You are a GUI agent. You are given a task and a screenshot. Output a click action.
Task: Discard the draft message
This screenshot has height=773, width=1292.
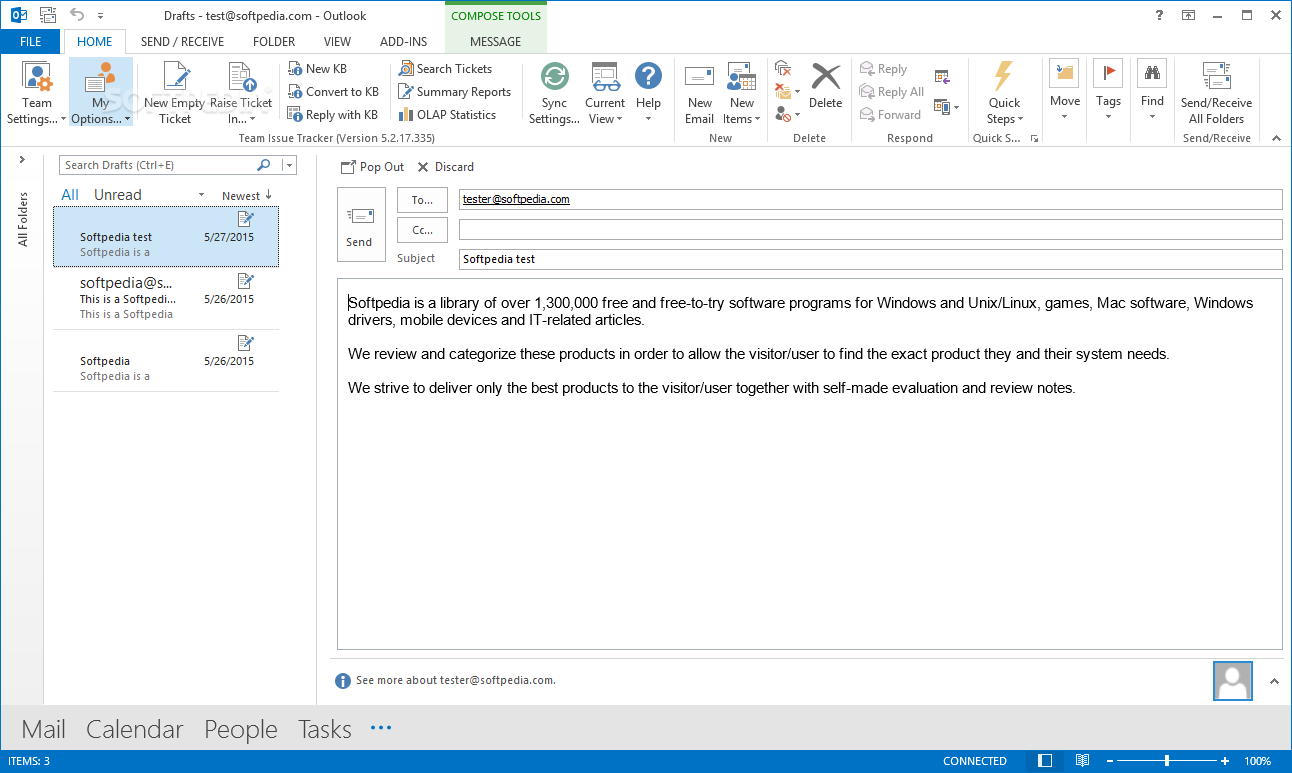pos(445,167)
